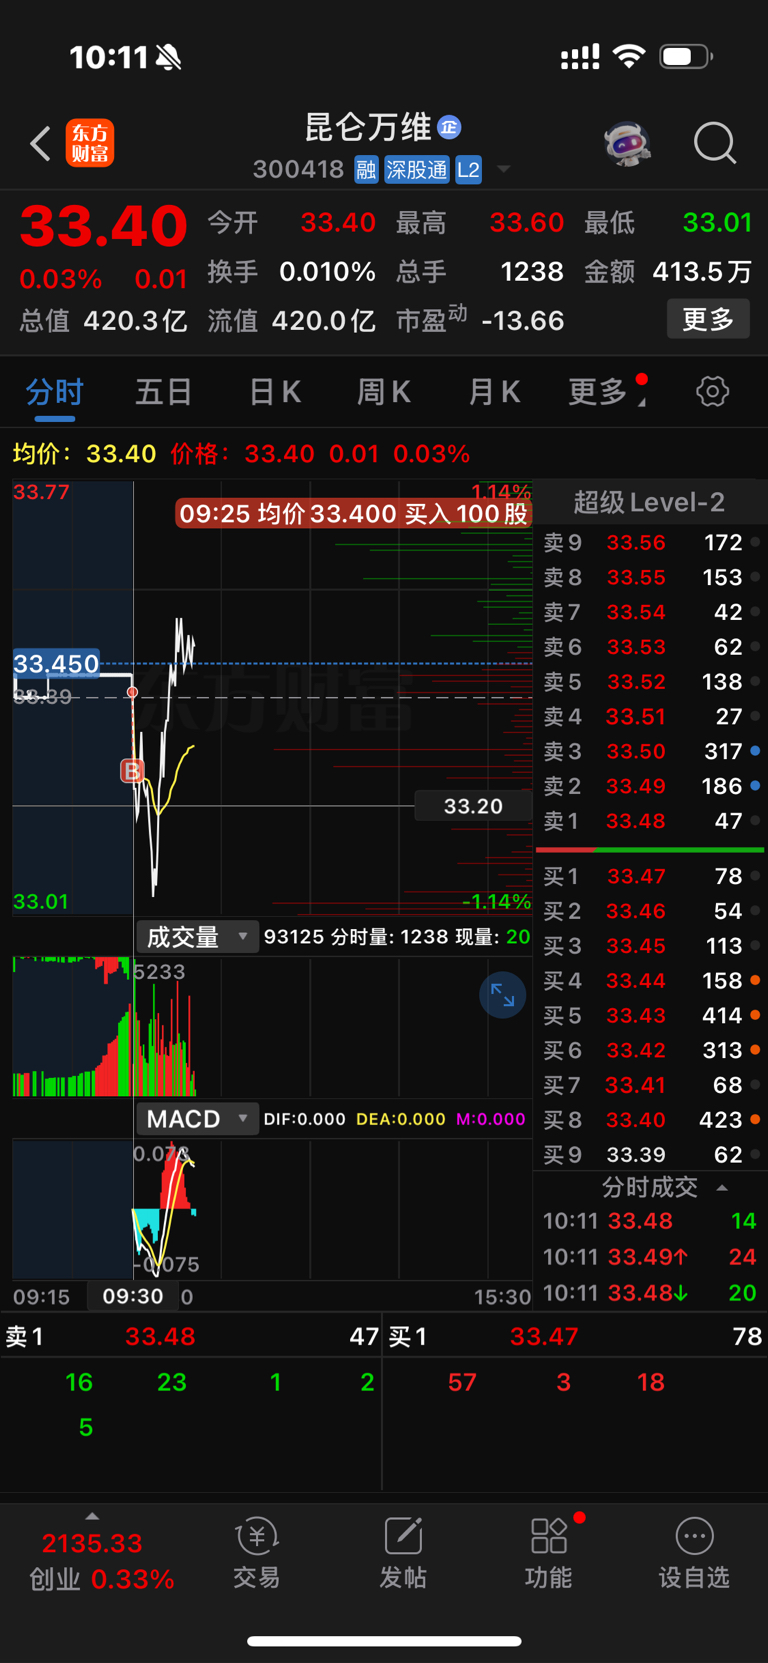This screenshot has width=768, height=1663.
Task: Tap the search magnifier icon
Action: [x=715, y=144]
